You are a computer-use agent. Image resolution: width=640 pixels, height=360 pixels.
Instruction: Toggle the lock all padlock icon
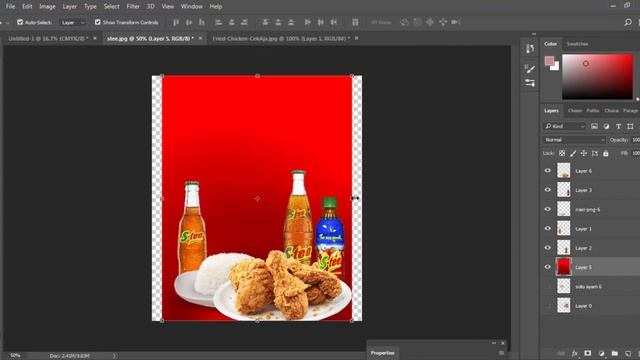(606, 153)
